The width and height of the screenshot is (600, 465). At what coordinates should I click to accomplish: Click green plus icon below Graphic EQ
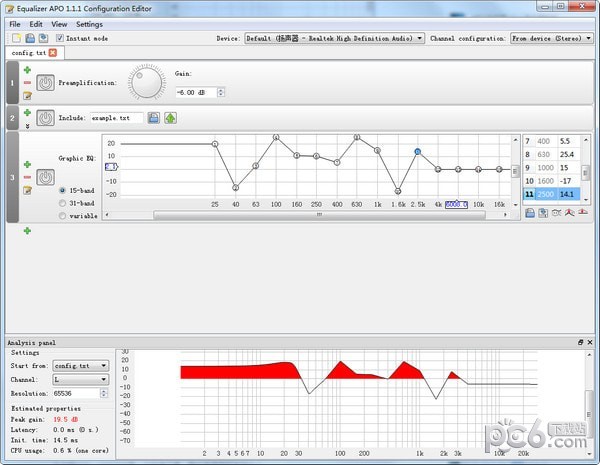(x=27, y=231)
